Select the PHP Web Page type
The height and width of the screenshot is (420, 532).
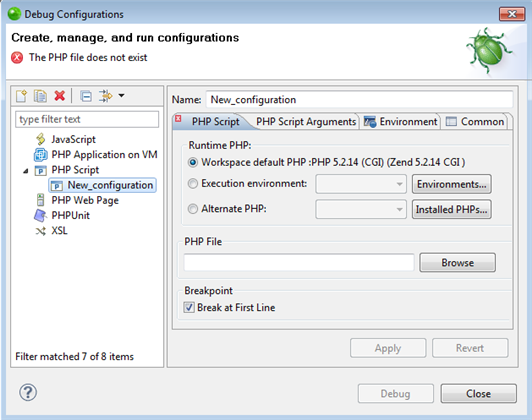[85, 200]
